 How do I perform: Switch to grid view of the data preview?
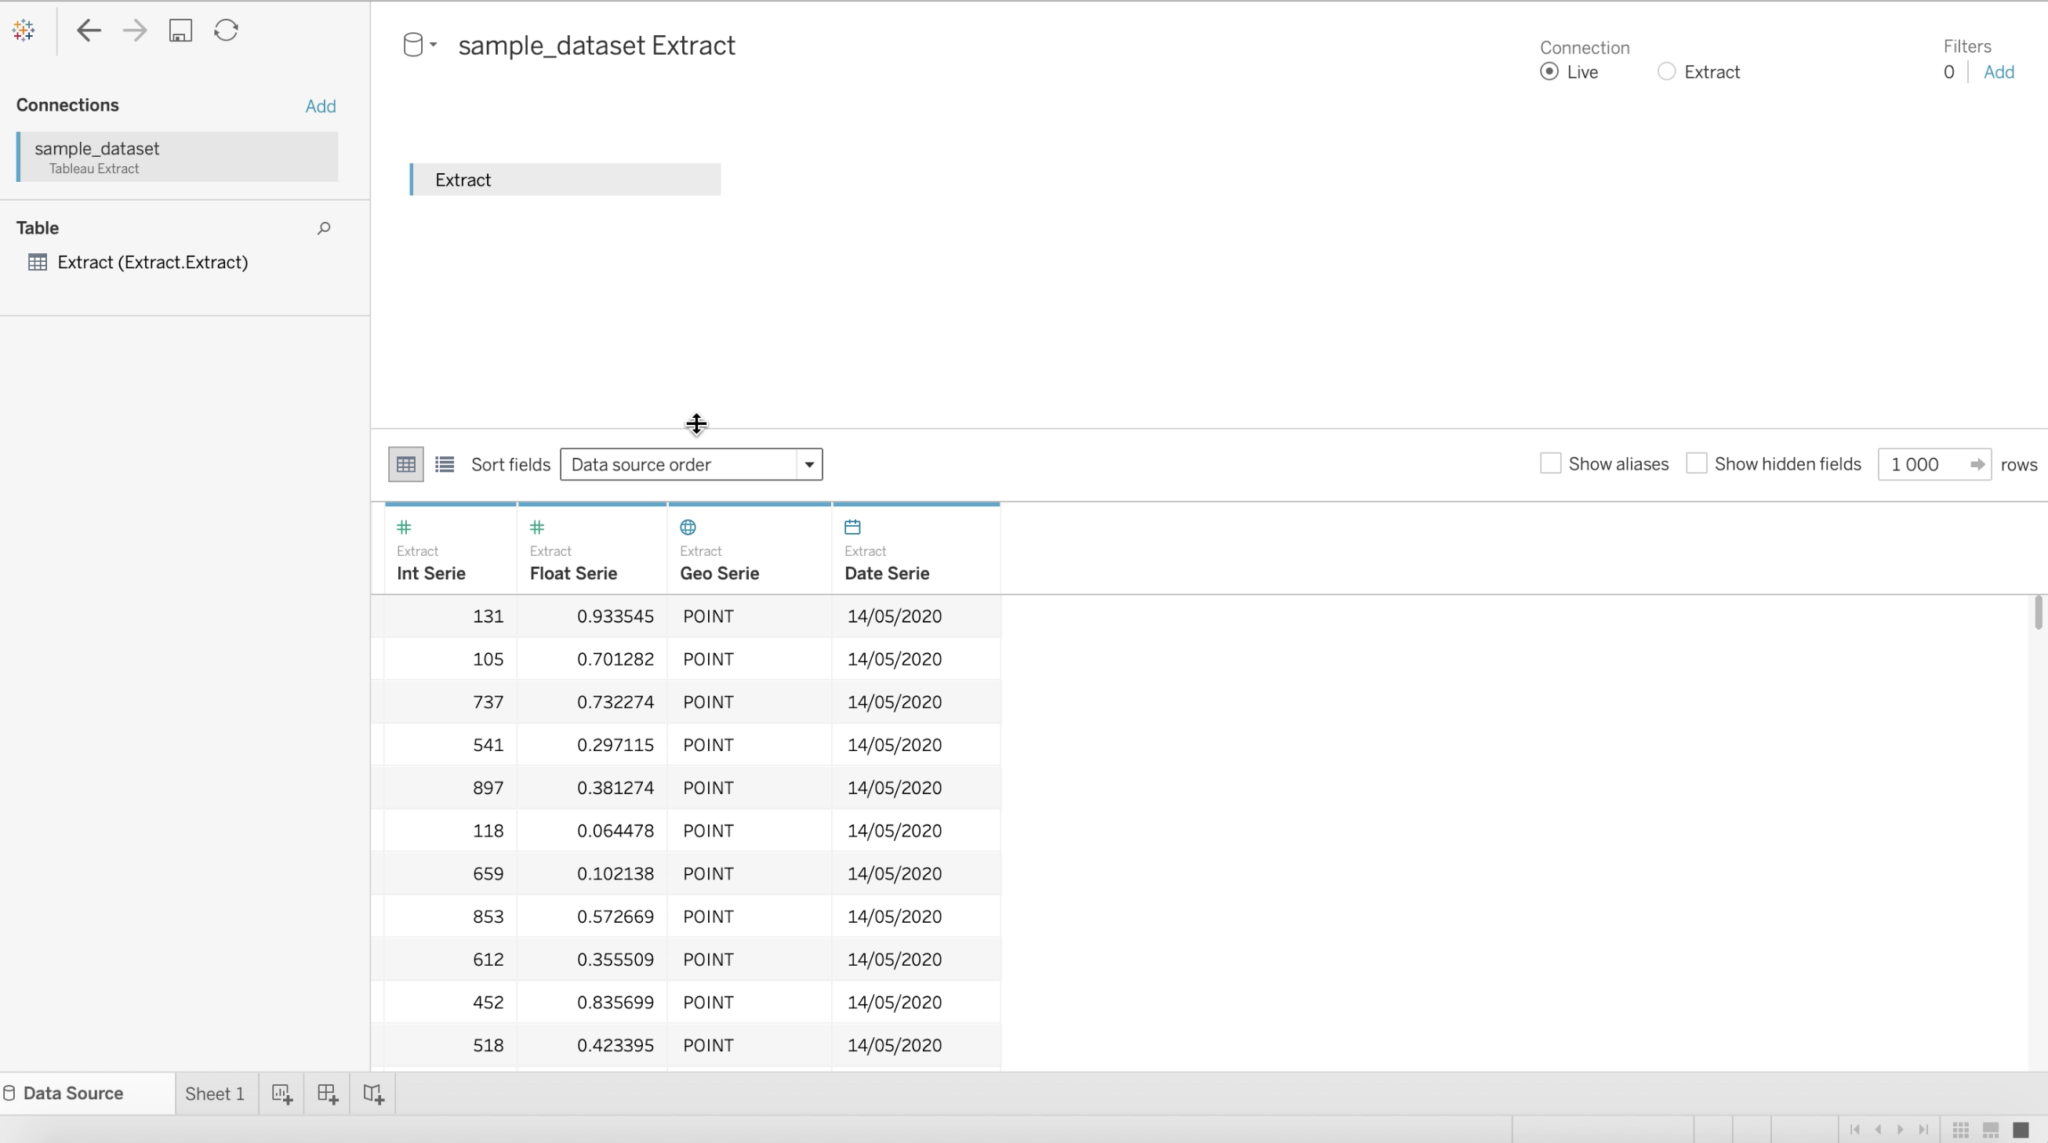pyautogui.click(x=405, y=463)
